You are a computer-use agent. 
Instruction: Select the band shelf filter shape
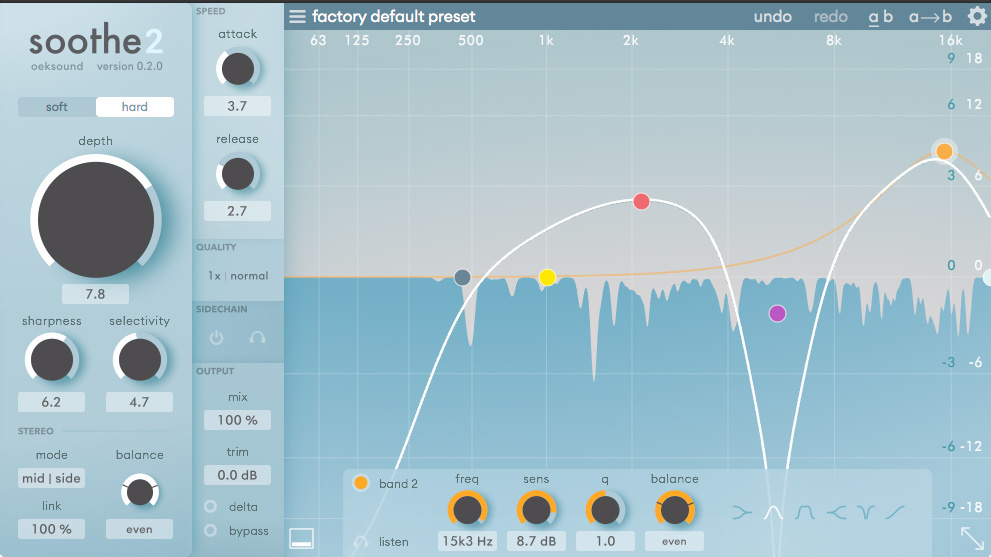point(804,511)
